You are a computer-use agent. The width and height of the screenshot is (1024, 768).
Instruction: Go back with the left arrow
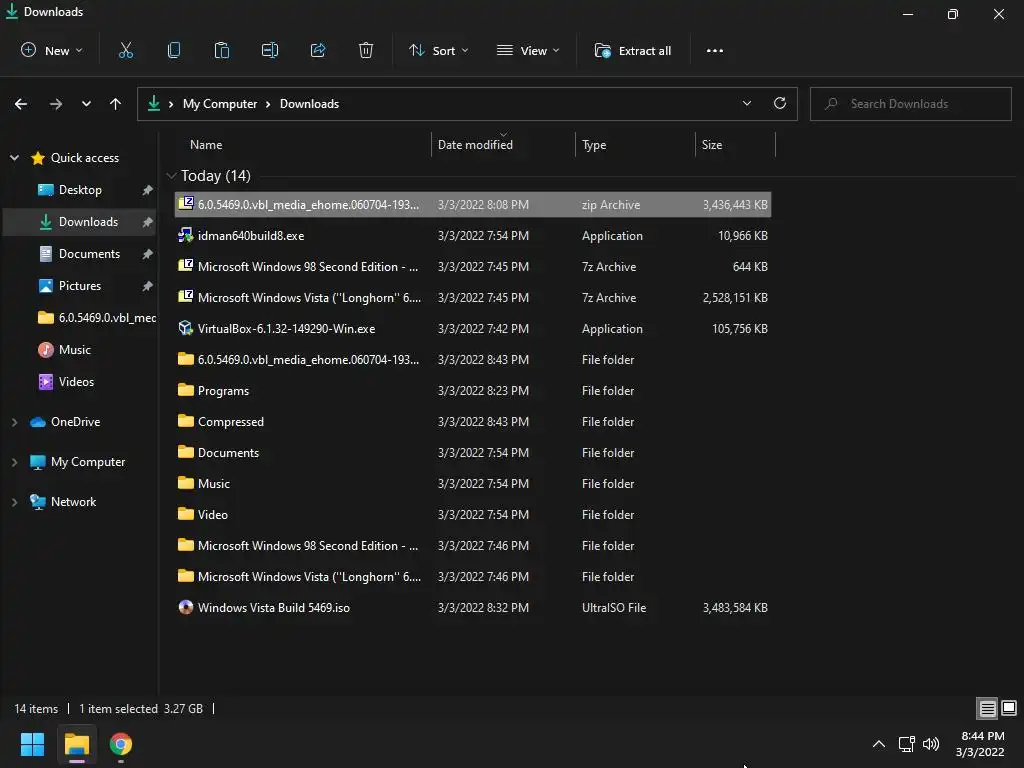coord(21,104)
